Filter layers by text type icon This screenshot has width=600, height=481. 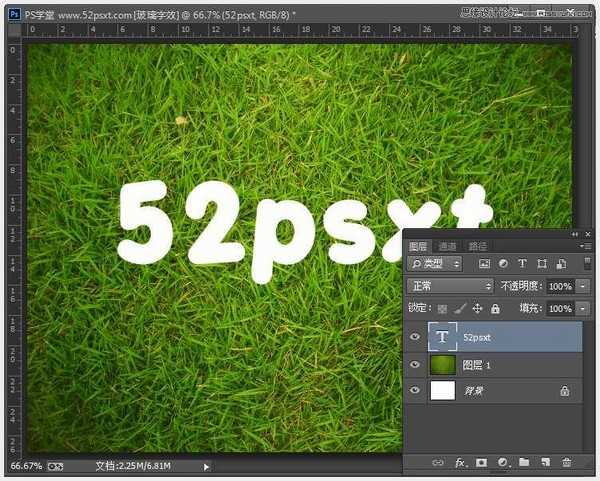tap(523, 264)
